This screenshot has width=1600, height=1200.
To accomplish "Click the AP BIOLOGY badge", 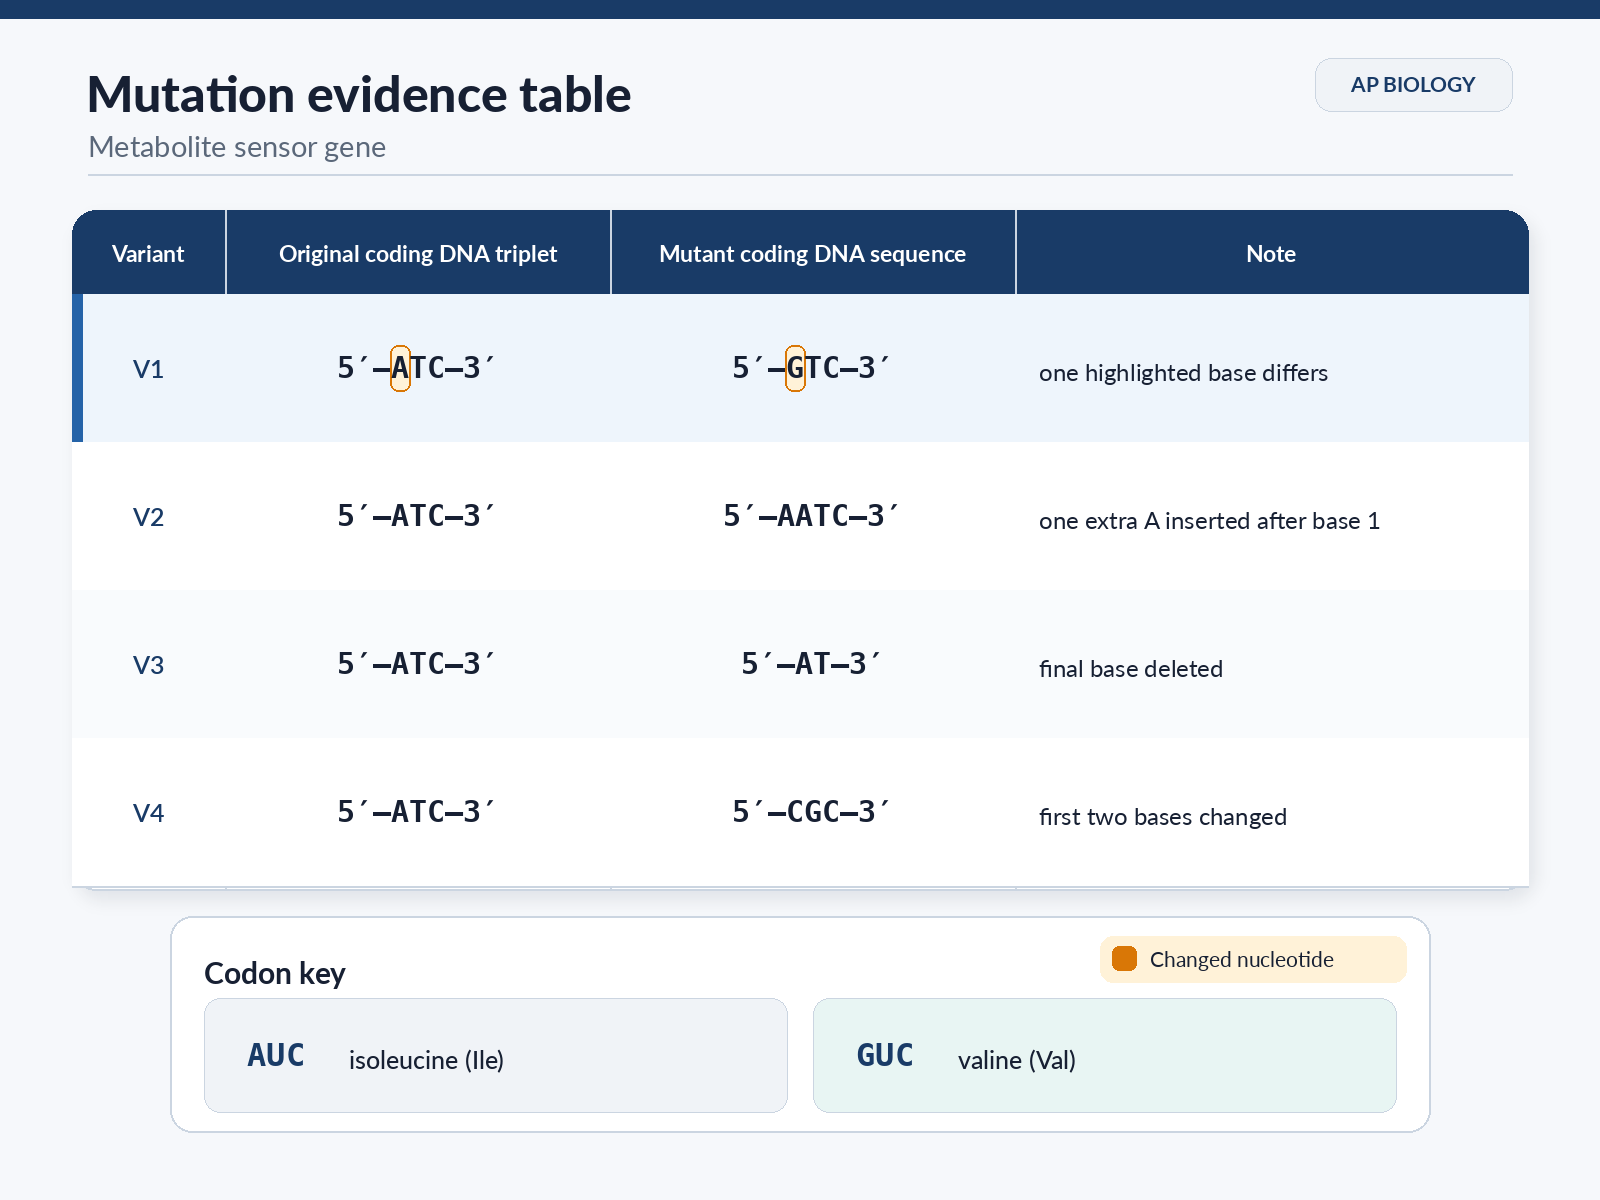I will [x=1413, y=85].
